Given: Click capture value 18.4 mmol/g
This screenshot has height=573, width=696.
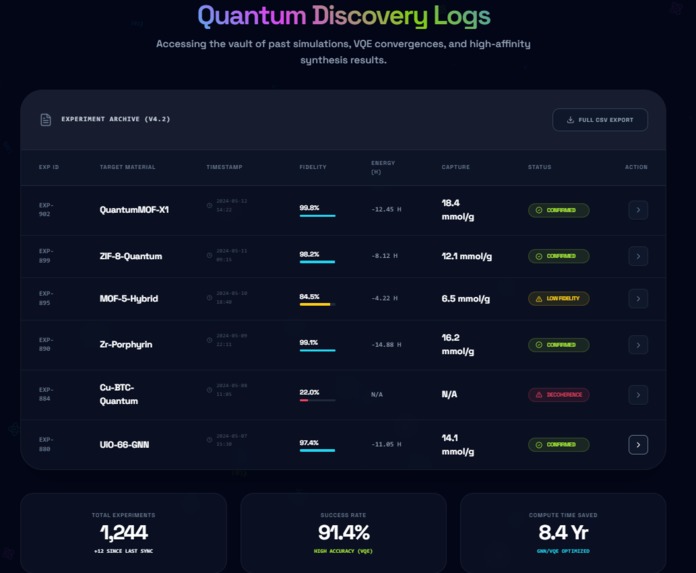Looking at the screenshot, I should [458, 209].
